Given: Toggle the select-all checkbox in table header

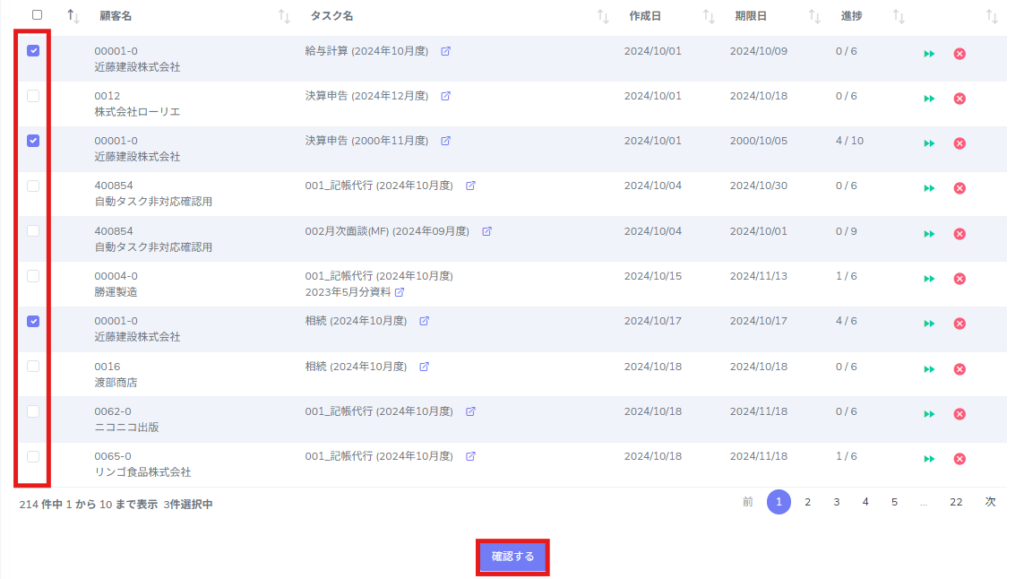Looking at the screenshot, I should (x=37, y=15).
